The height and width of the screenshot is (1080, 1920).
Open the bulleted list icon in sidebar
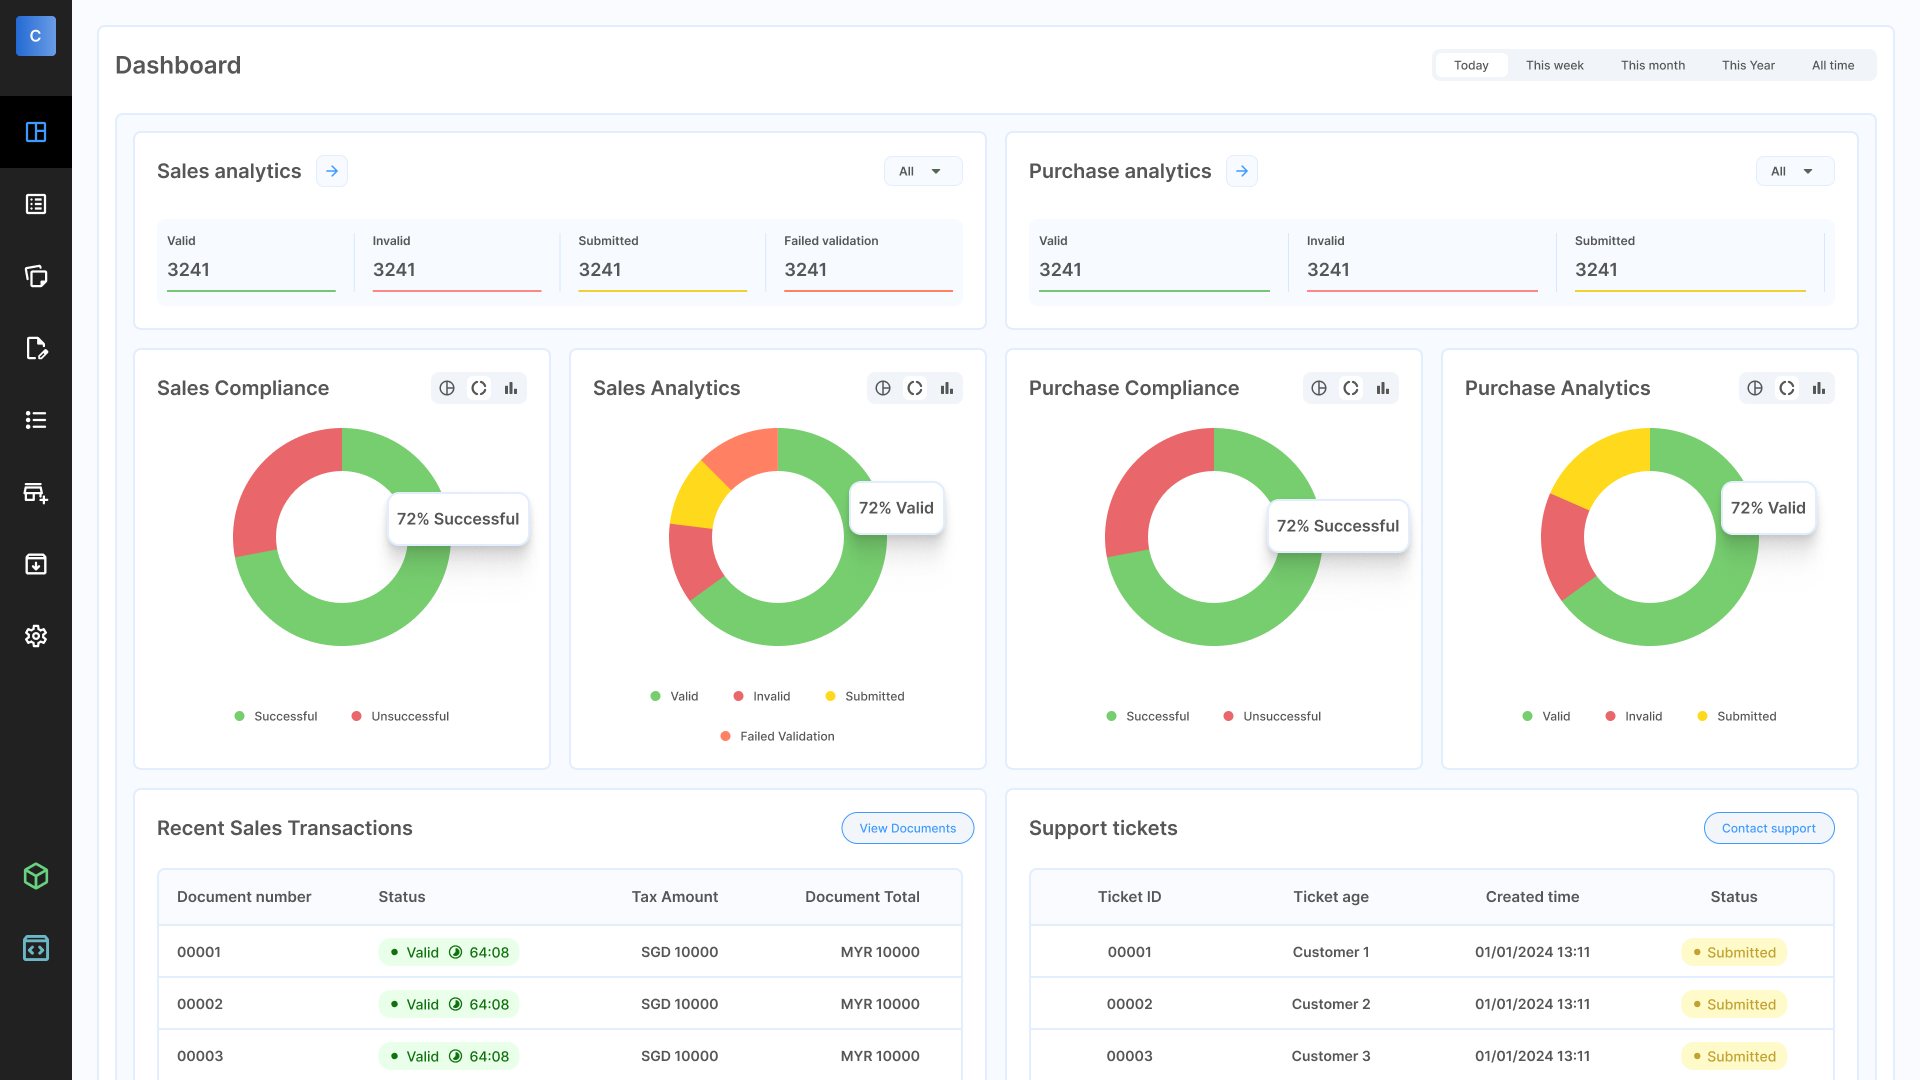[36, 420]
